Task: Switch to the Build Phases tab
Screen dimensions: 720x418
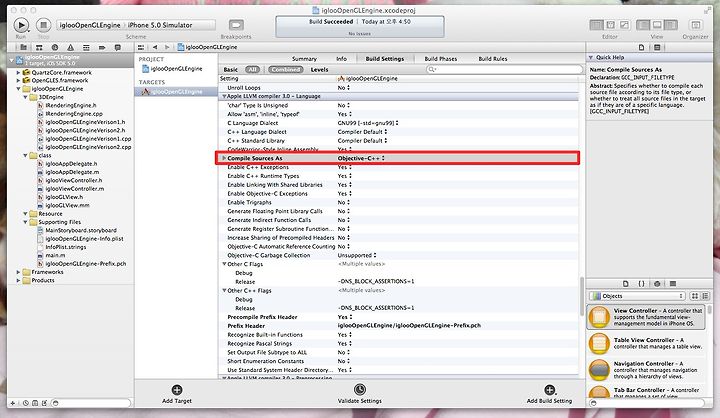Action: coord(440,59)
